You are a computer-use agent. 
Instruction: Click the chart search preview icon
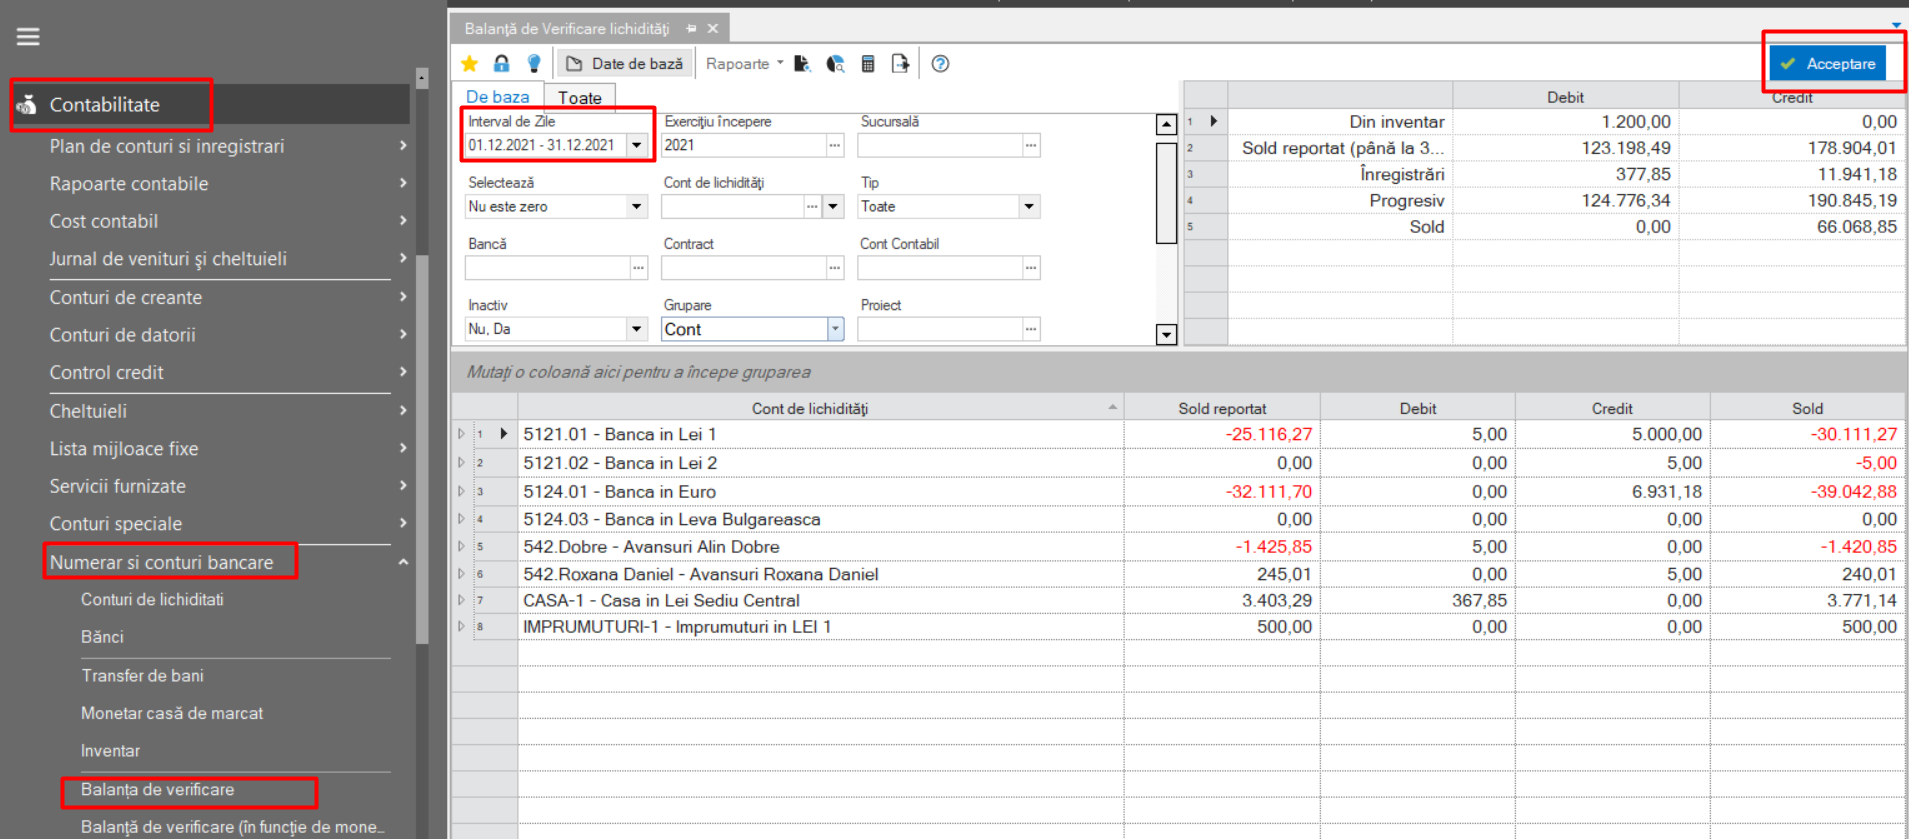click(835, 64)
